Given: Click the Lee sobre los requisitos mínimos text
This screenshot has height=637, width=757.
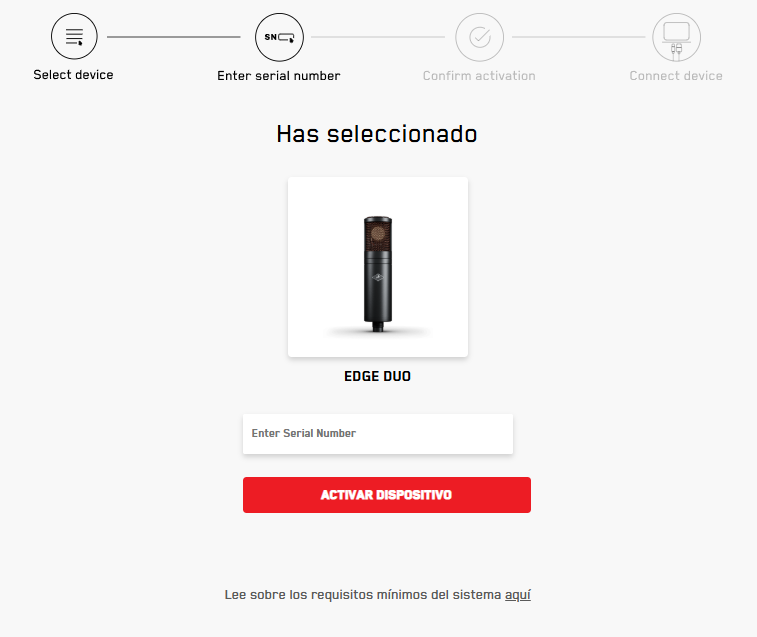Looking at the screenshot, I should (x=363, y=595).
